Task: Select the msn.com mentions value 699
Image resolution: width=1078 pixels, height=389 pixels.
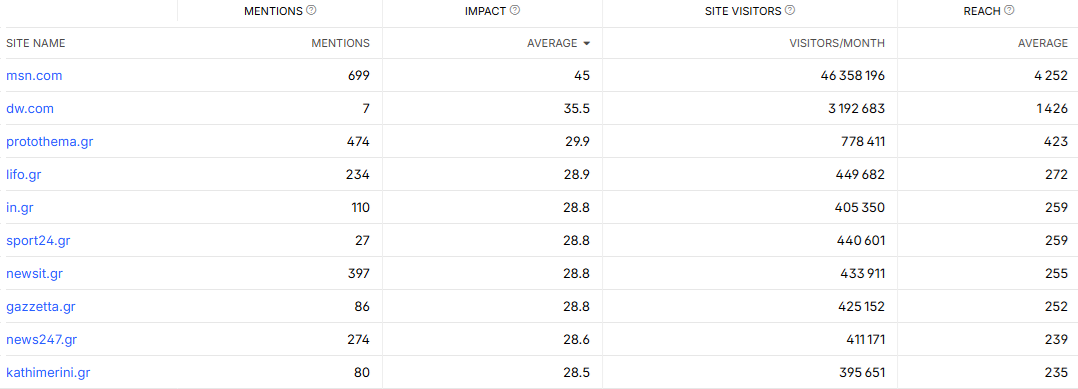Action: tap(359, 76)
